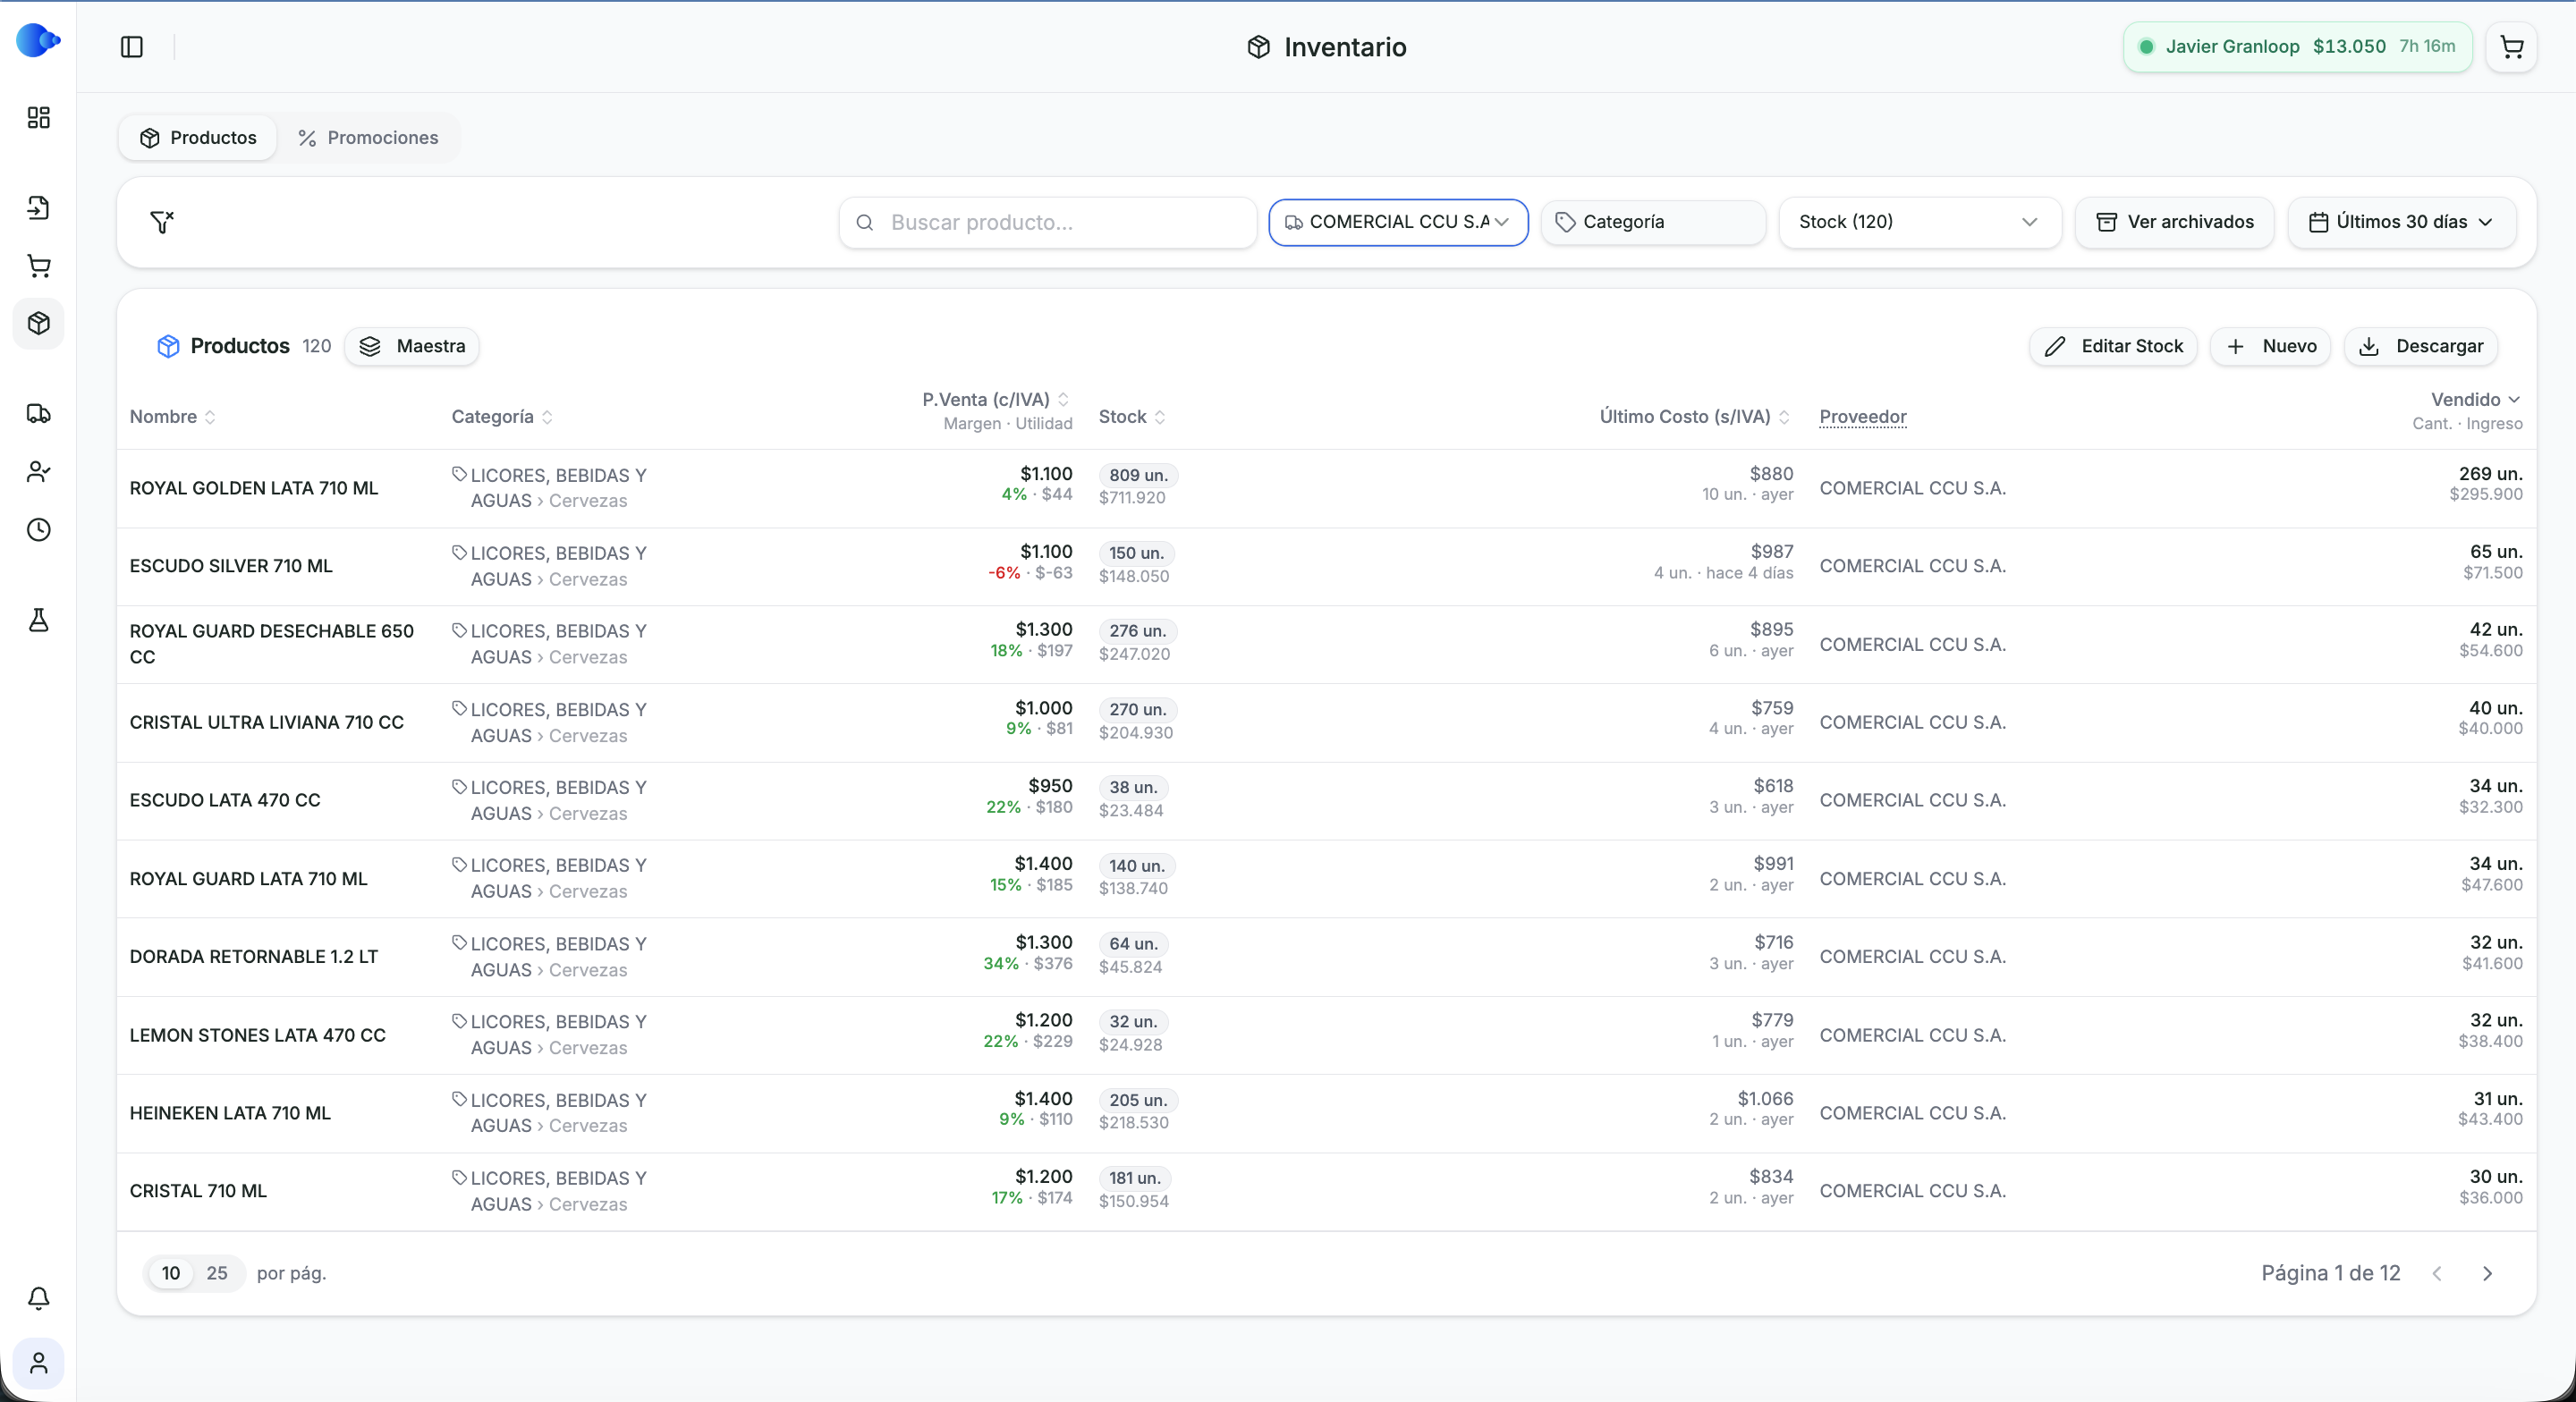Toggle the sidebar panel icon
Screen dimensions: 2576x1402
click(132, 47)
